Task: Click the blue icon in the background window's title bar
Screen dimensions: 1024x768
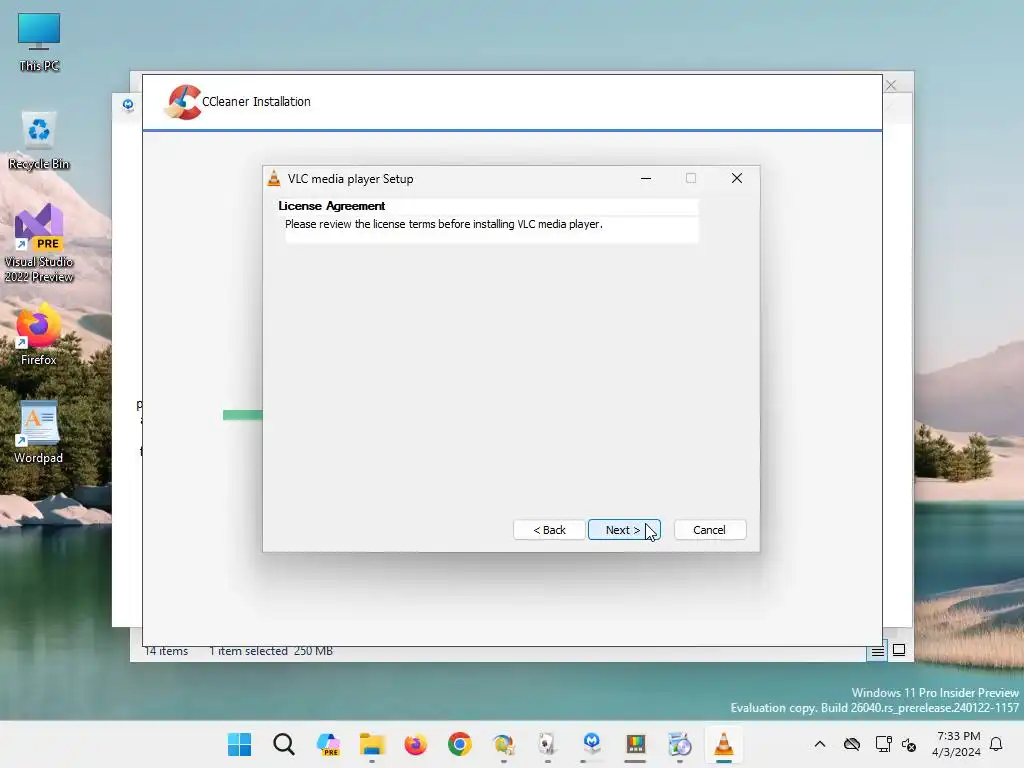Action: [x=128, y=104]
